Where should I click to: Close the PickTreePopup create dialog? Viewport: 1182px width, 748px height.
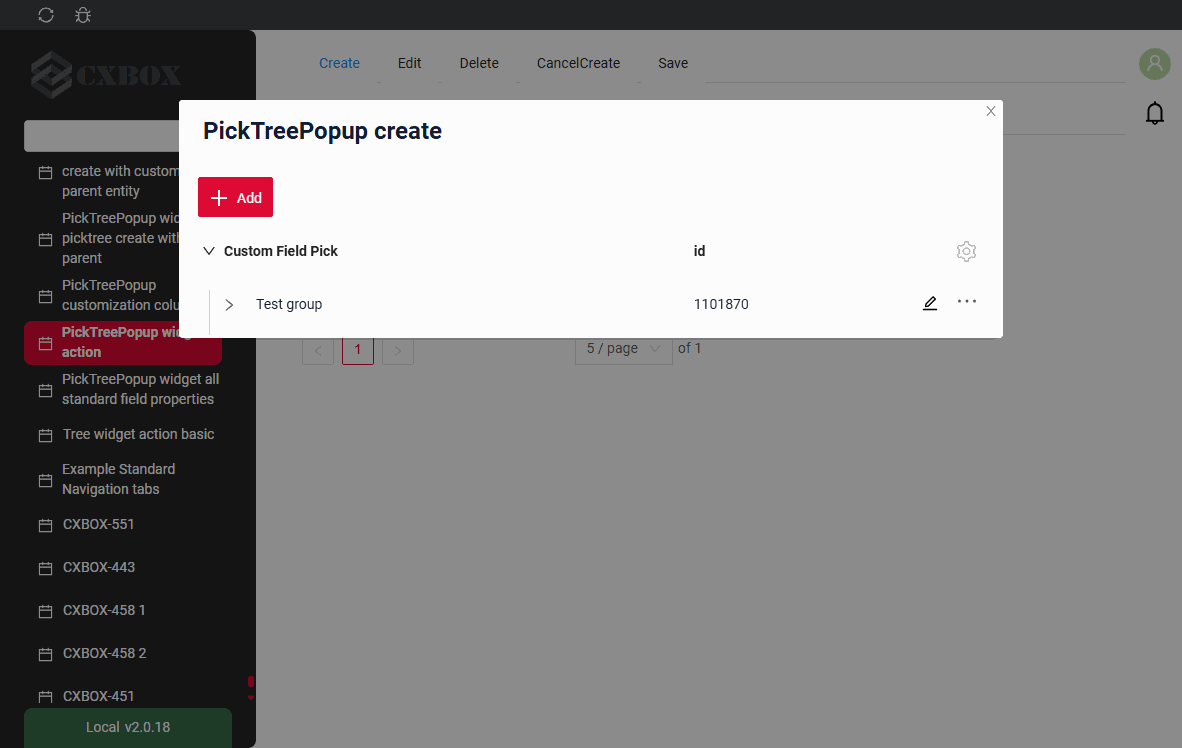click(x=991, y=111)
